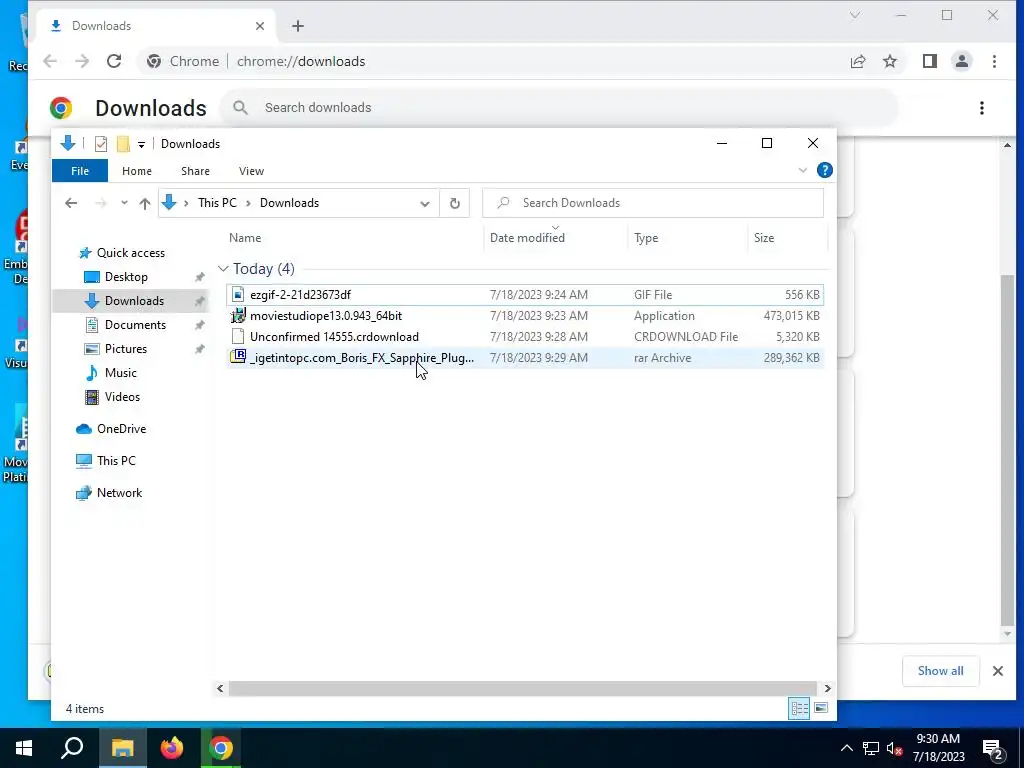Image resolution: width=1024 pixels, height=768 pixels.
Task: Select the ezgif-2-21d23673df file
Action: pos(524,295)
